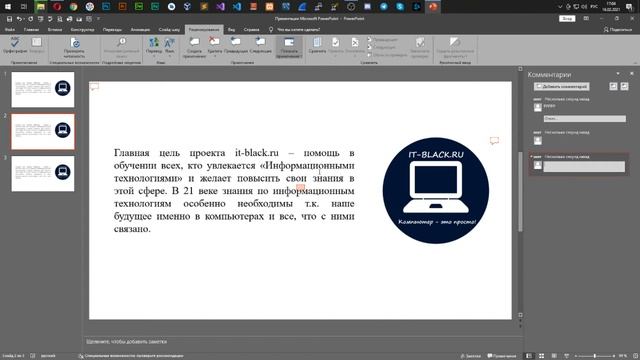640x360 pixels.
Task: Go to the Next comment button
Action: (x=260, y=45)
